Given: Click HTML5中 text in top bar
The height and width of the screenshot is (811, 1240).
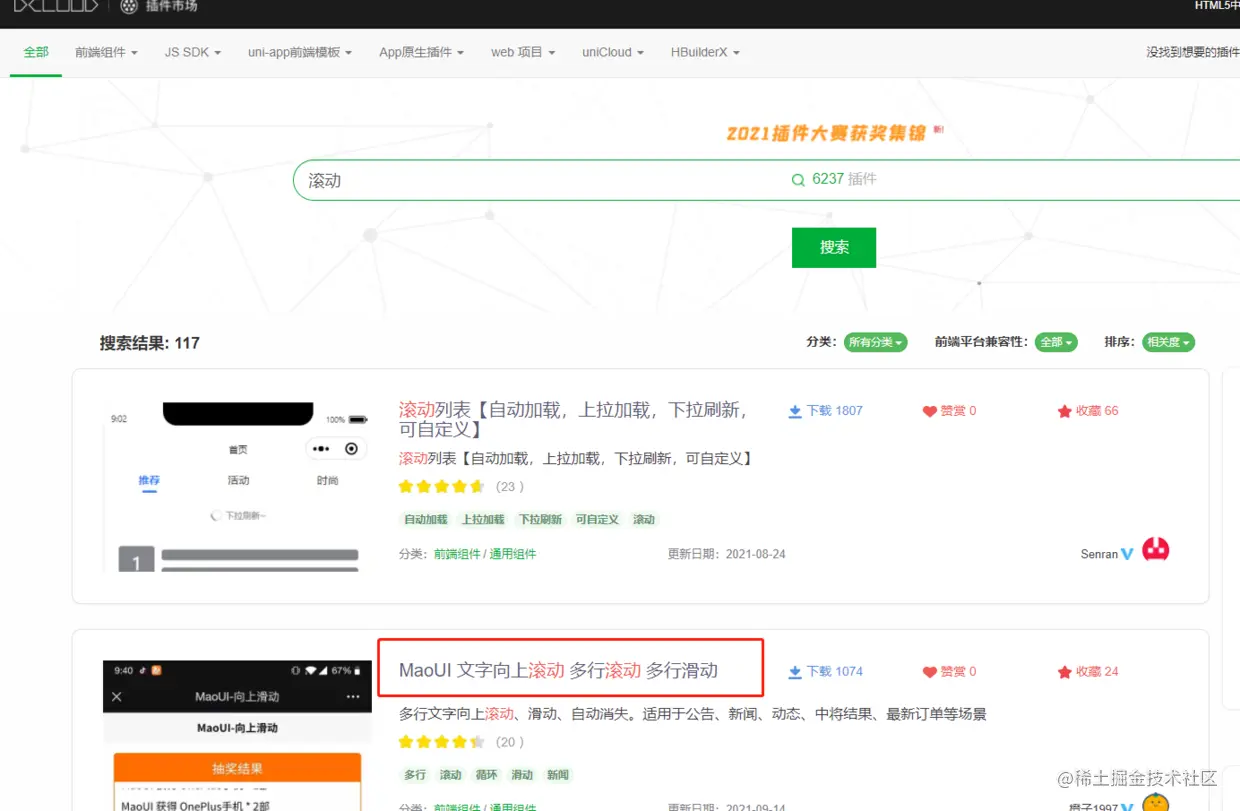Looking at the screenshot, I should 1217,6.
